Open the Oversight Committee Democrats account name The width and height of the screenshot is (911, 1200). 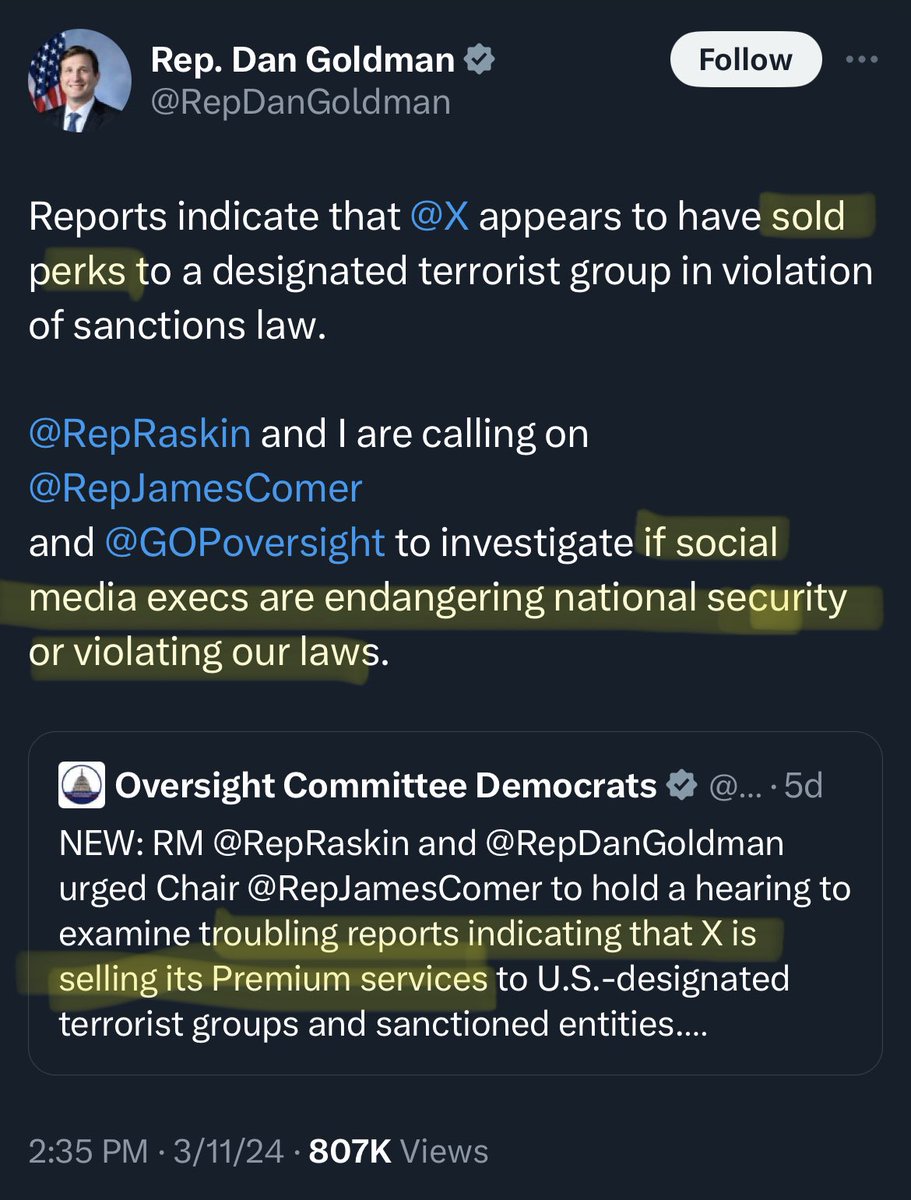coord(386,786)
